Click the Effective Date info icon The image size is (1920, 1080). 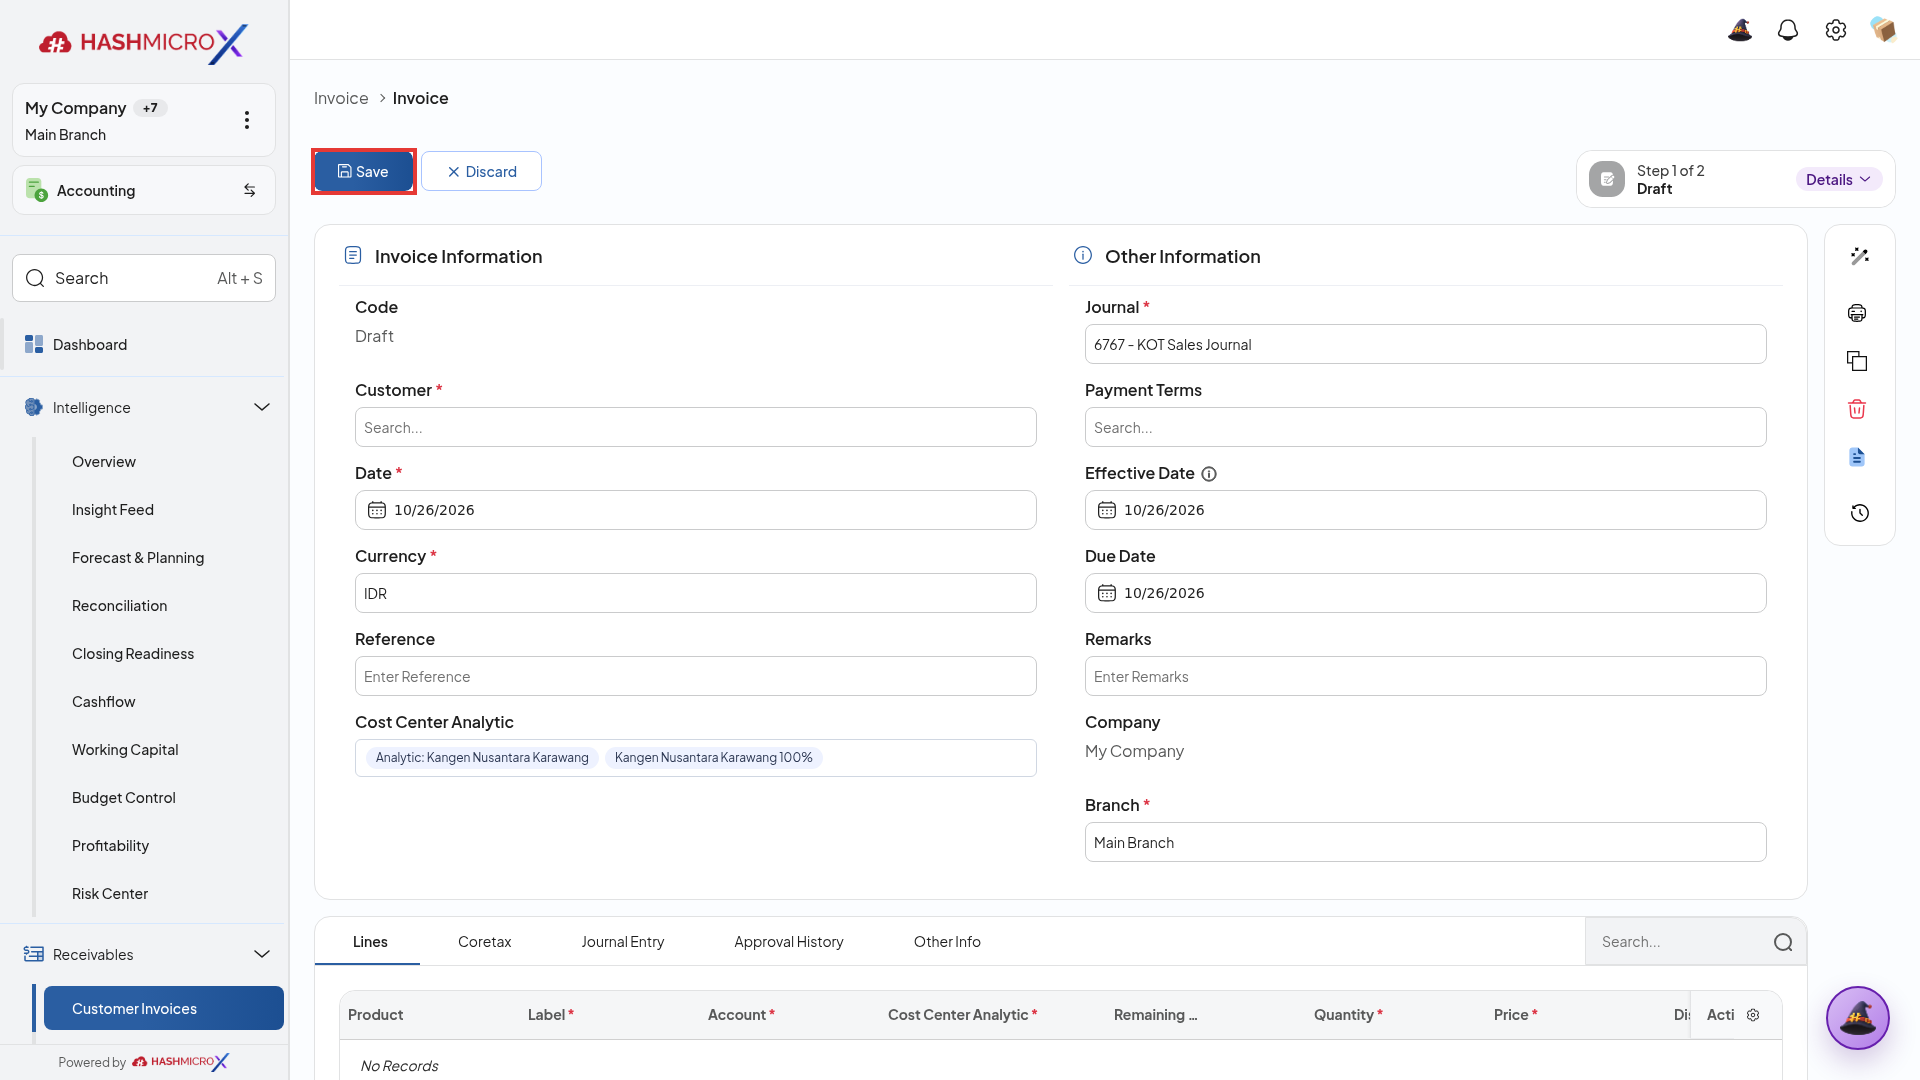coord(1209,474)
